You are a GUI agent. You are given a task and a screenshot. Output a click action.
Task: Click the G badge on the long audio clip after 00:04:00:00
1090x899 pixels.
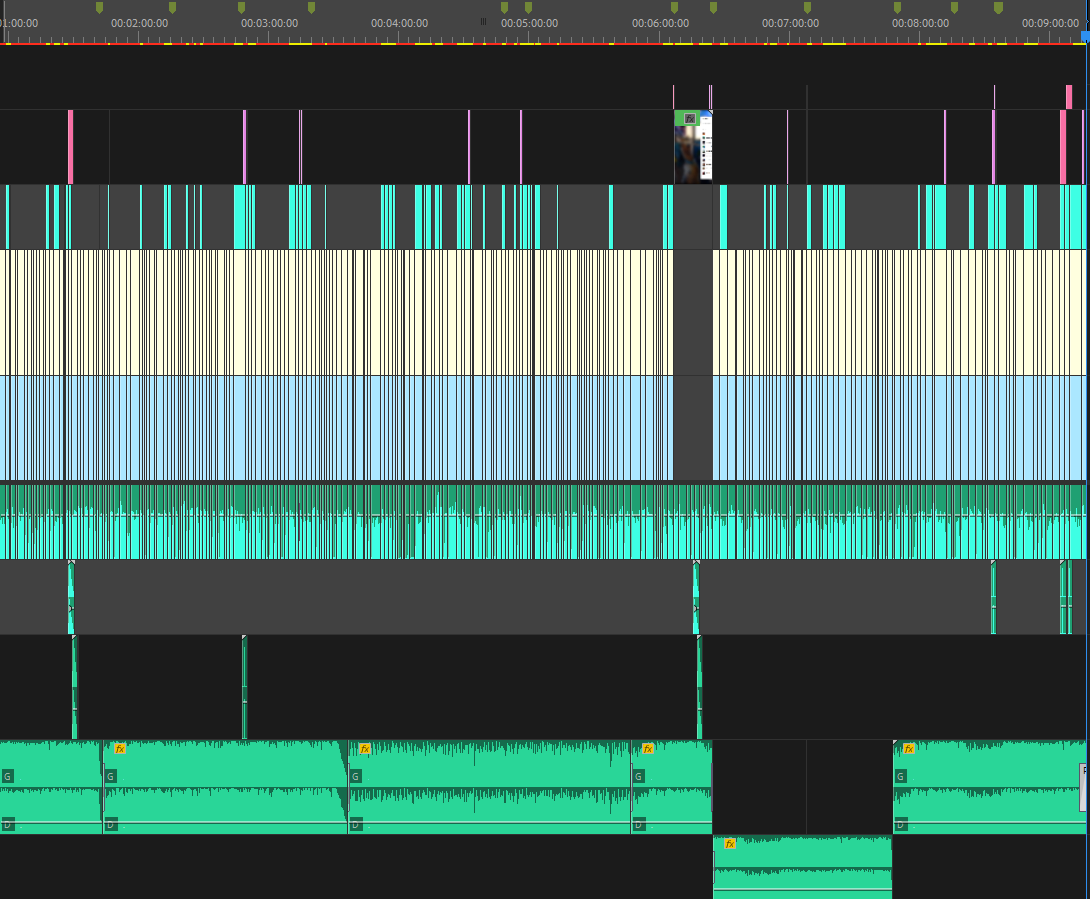click(x=356, y=776)
